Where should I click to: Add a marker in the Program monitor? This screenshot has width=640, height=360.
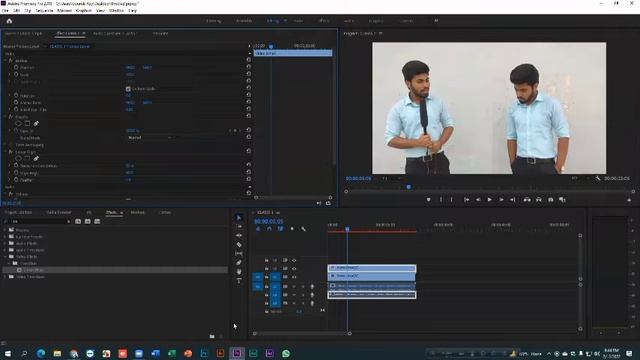tap(429, 200)
